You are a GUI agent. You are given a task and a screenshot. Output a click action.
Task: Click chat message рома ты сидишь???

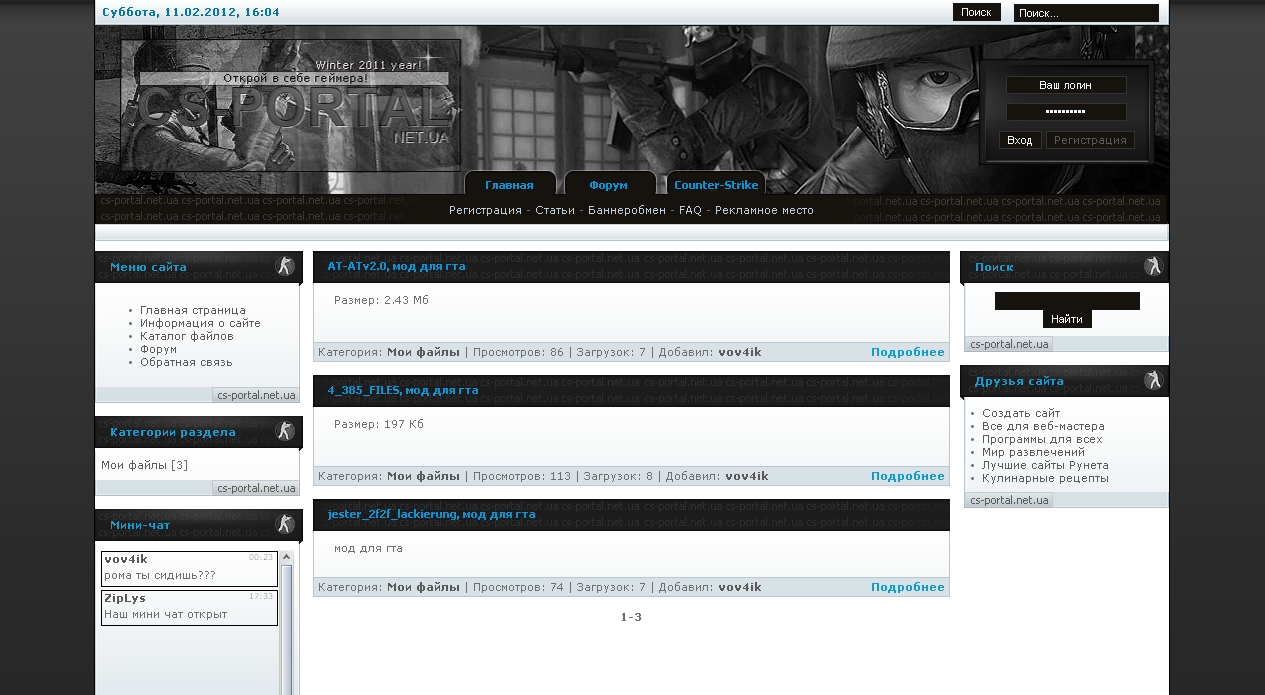pyautogui.click(x=160, y=575)
